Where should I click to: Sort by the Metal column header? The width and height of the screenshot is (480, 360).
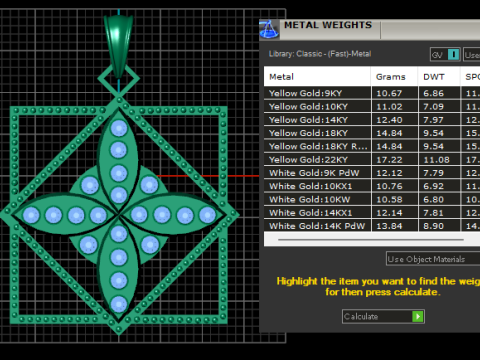317,77
